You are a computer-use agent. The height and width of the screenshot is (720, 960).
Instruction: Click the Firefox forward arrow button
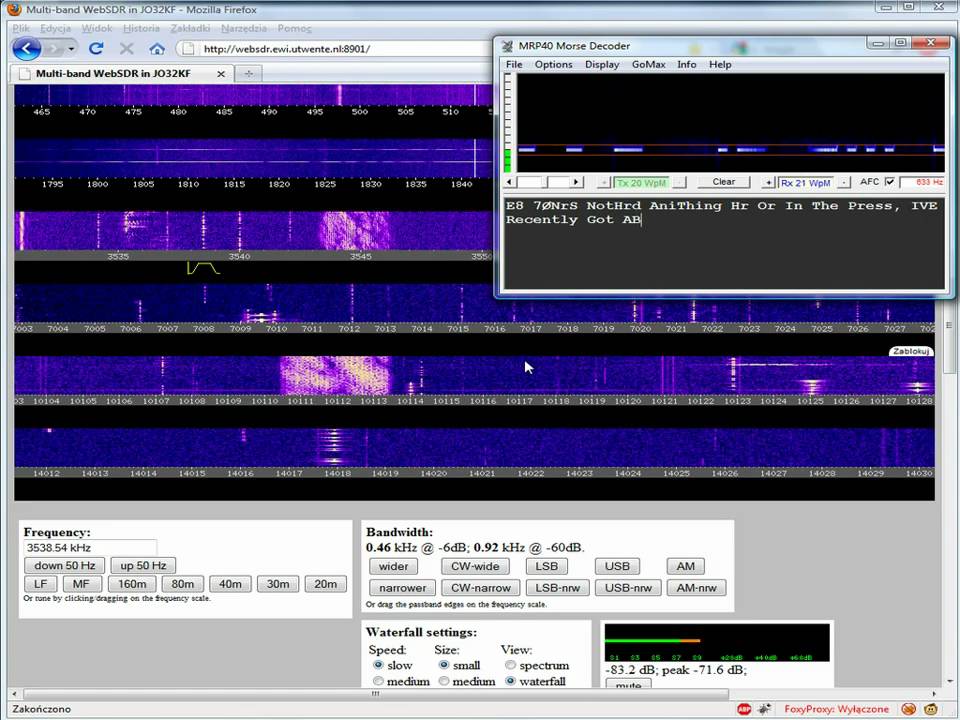click(54, 48)
